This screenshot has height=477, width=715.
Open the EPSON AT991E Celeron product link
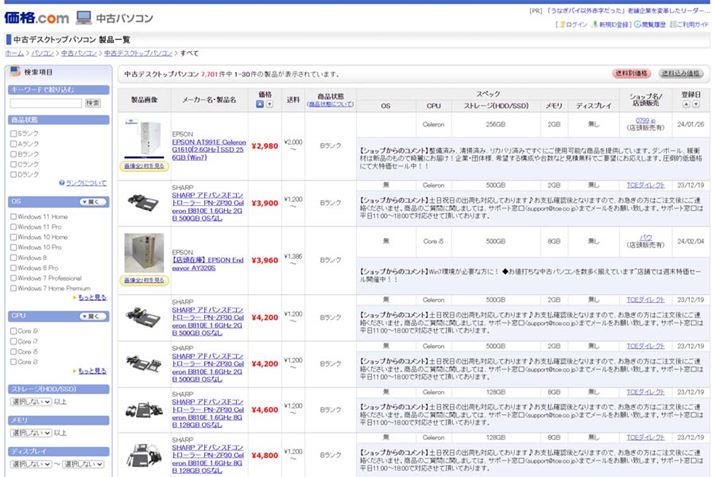point(210,143)
